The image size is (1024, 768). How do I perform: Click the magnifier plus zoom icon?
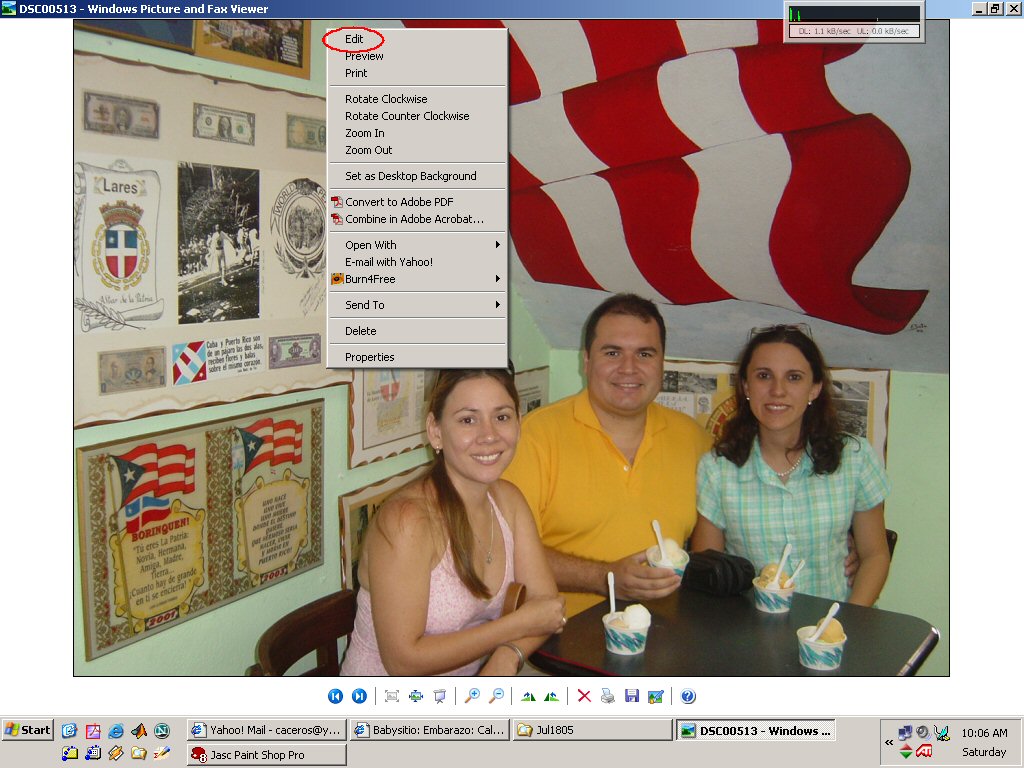(472, 696)
